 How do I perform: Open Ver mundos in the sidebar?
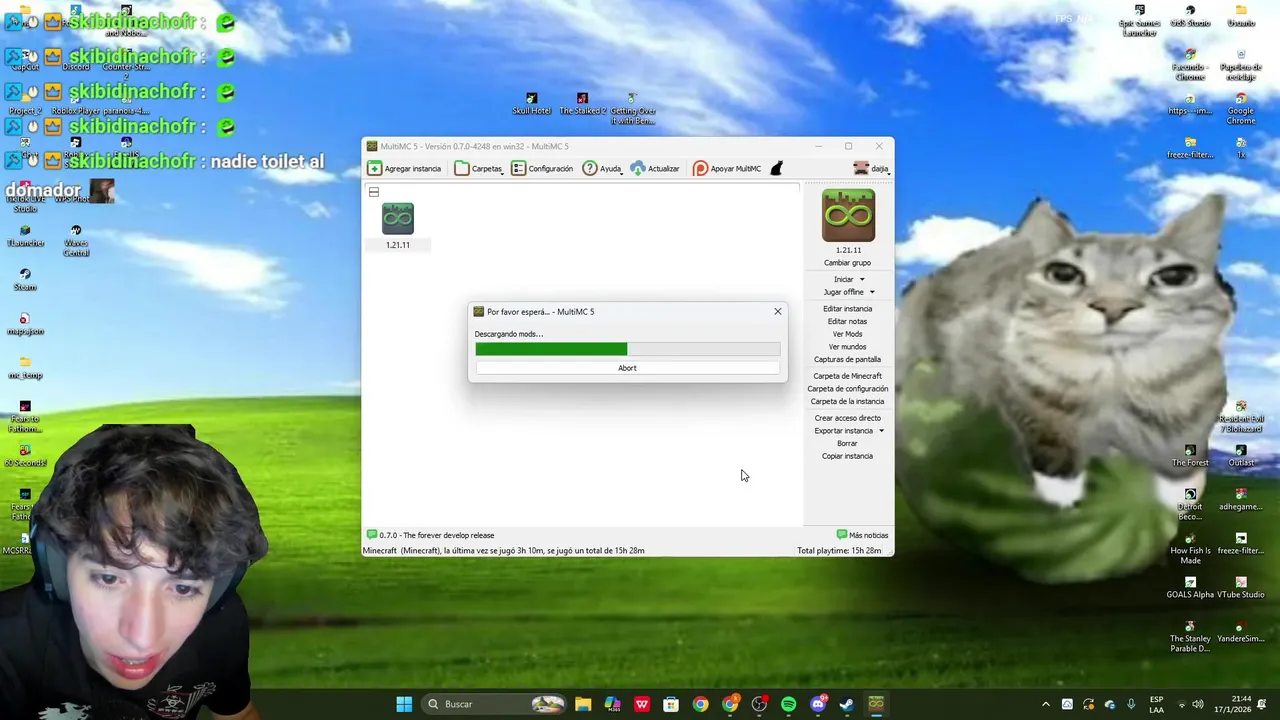tap(847, 347)
